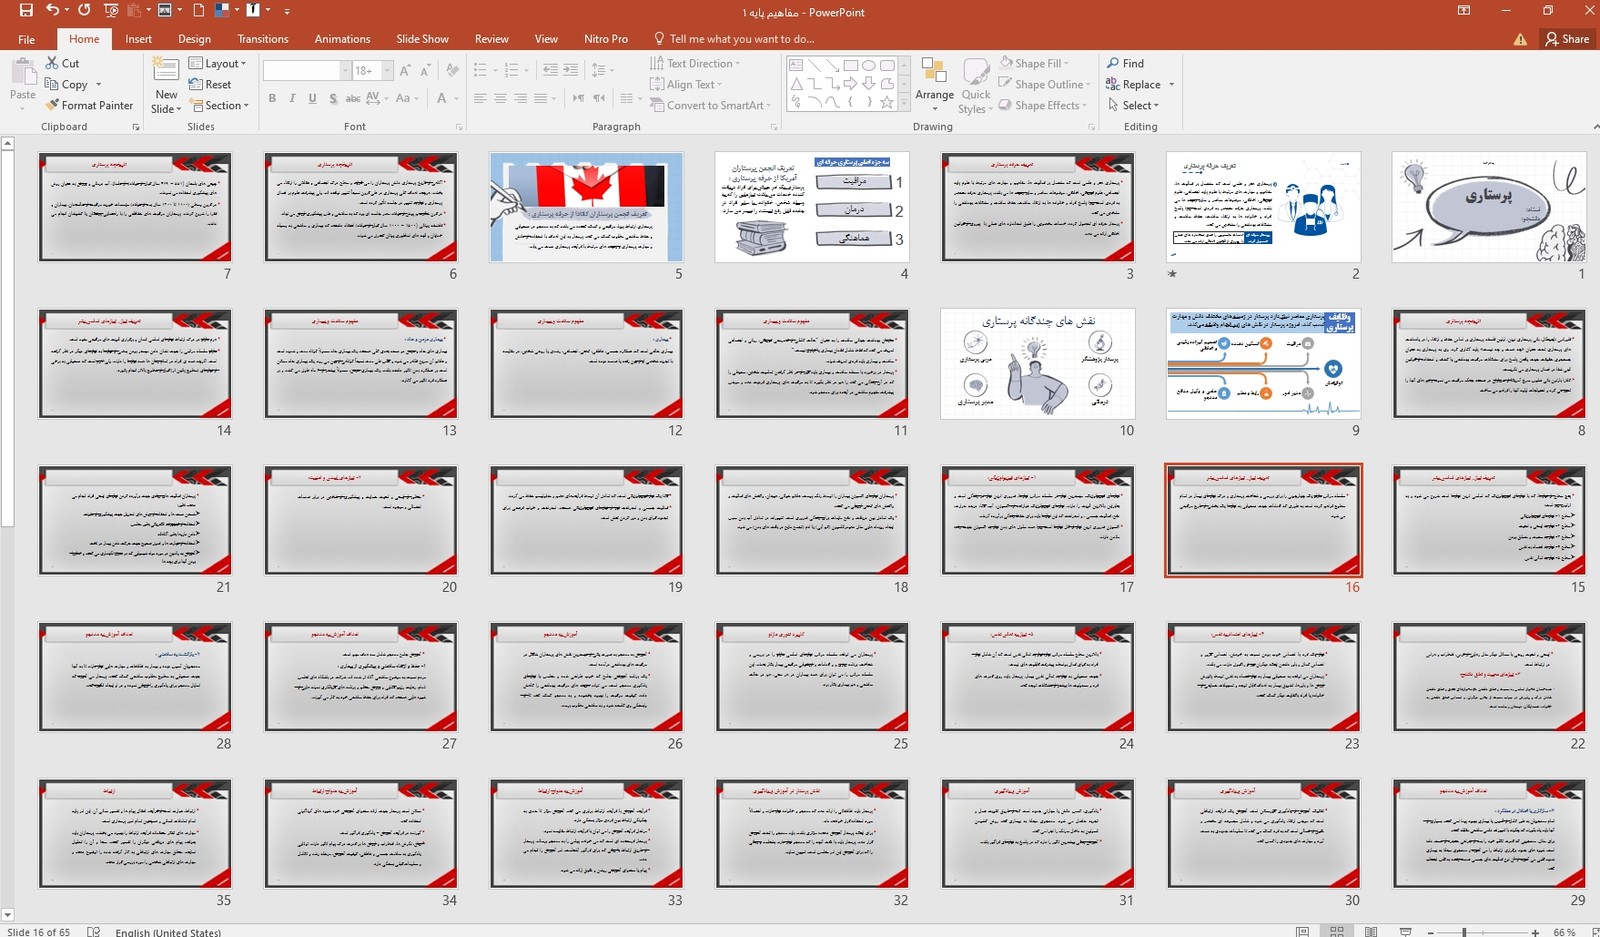The width and height of the screenshot is (1600, 937).
Task: Open Reading View from status bar
Action: coord(1371,931)
